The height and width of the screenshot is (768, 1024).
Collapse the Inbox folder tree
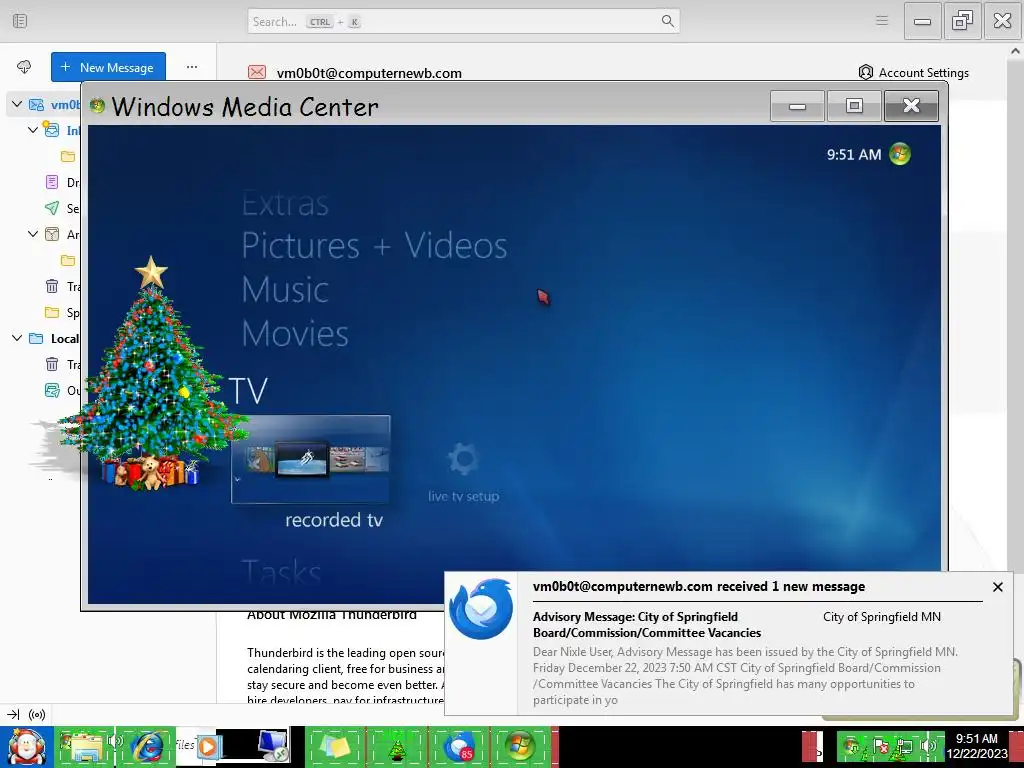[33, 129]
